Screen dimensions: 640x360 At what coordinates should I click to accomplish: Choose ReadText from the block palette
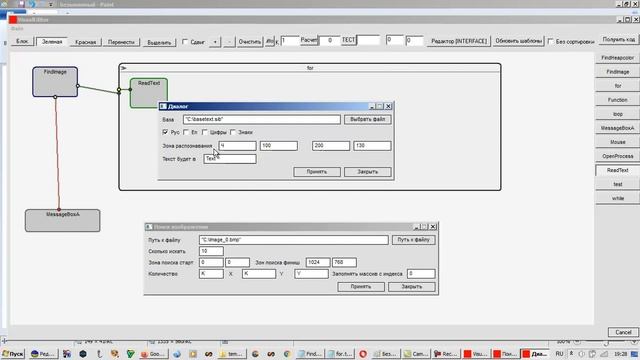point(617,170)
